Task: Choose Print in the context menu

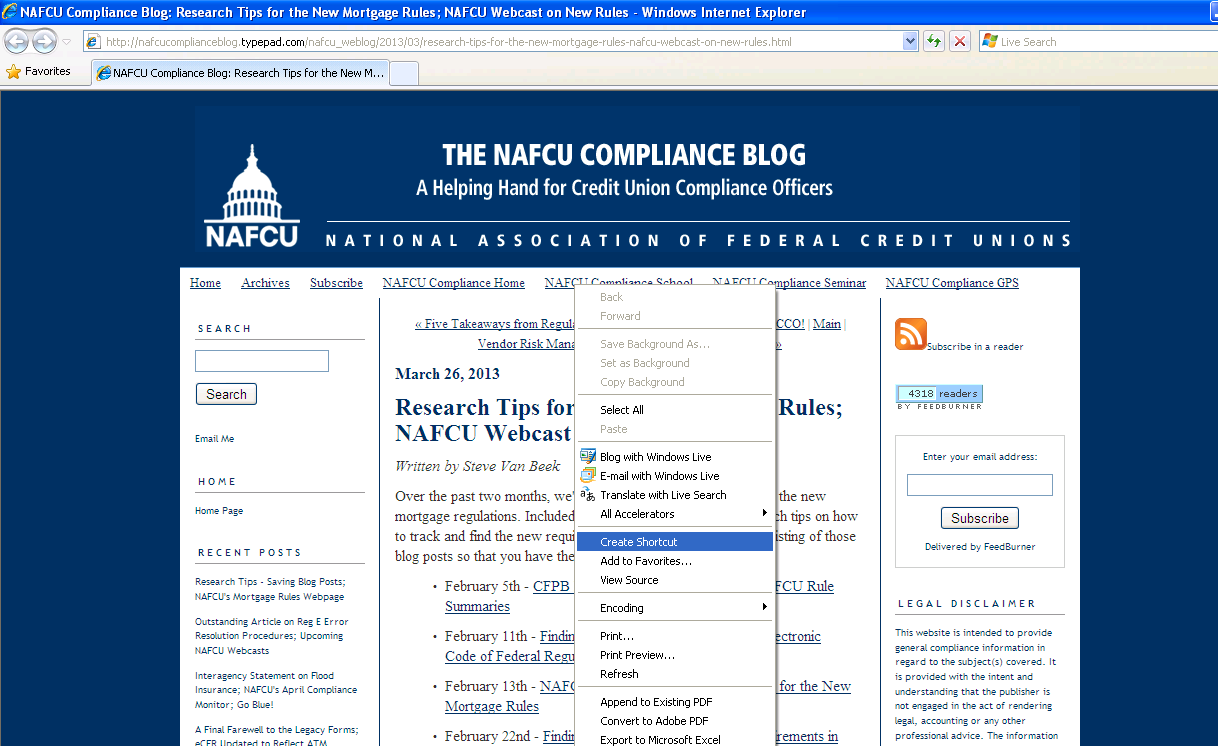Action: coord(675,636)
